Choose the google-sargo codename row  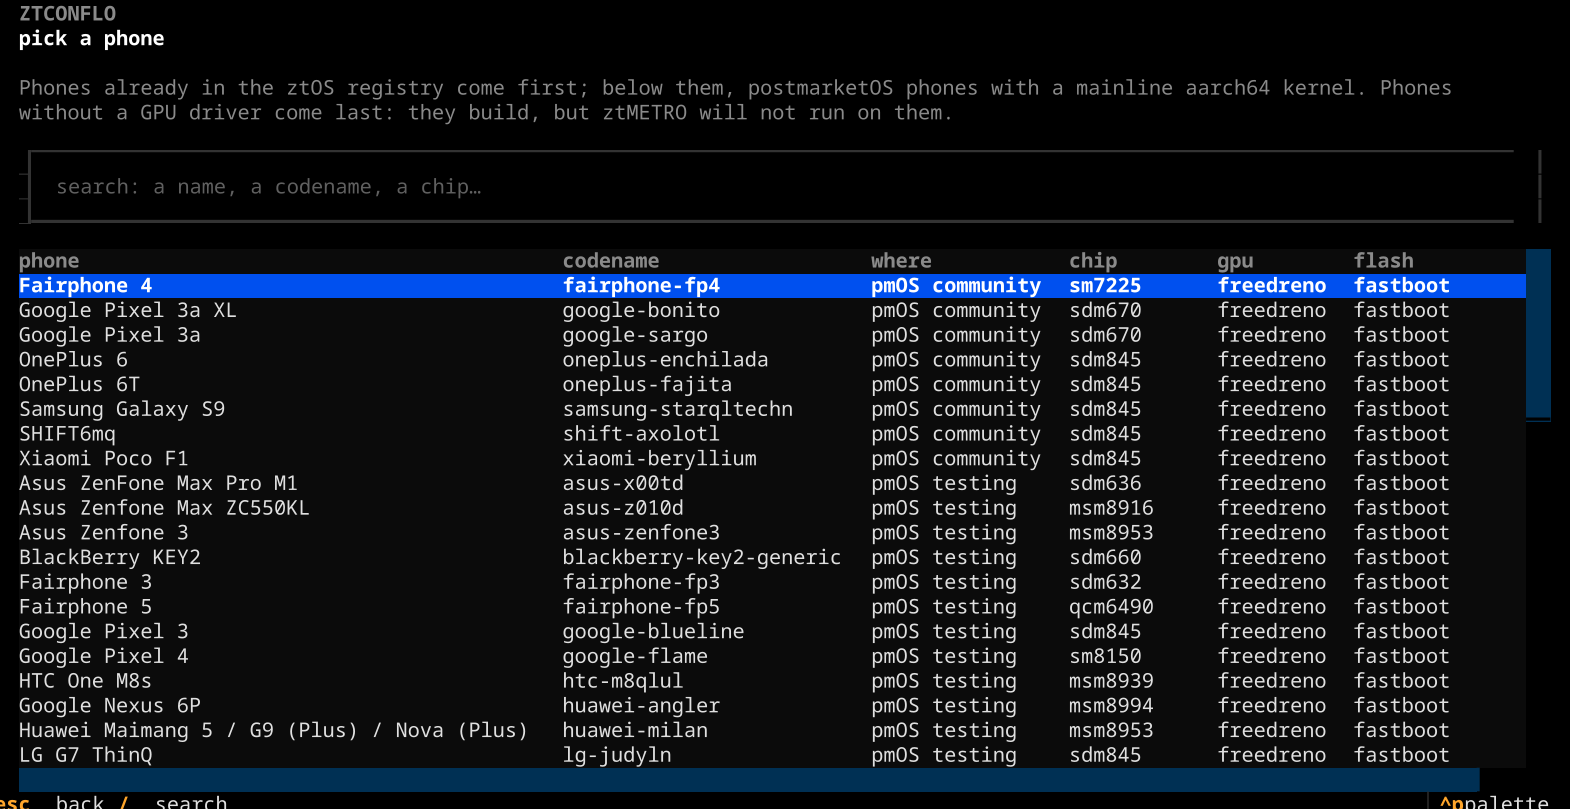(772, 335)
